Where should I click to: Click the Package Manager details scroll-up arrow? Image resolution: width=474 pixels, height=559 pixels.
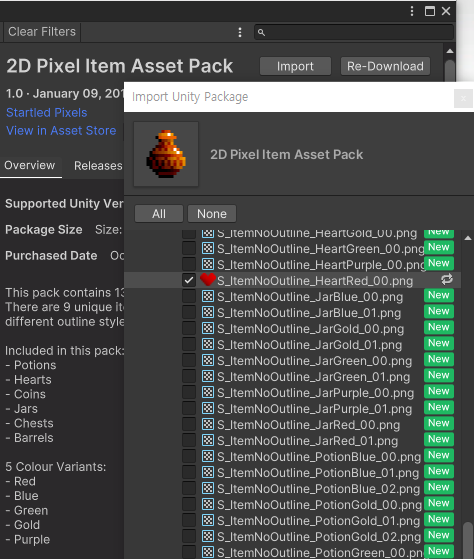click(450, 51)
